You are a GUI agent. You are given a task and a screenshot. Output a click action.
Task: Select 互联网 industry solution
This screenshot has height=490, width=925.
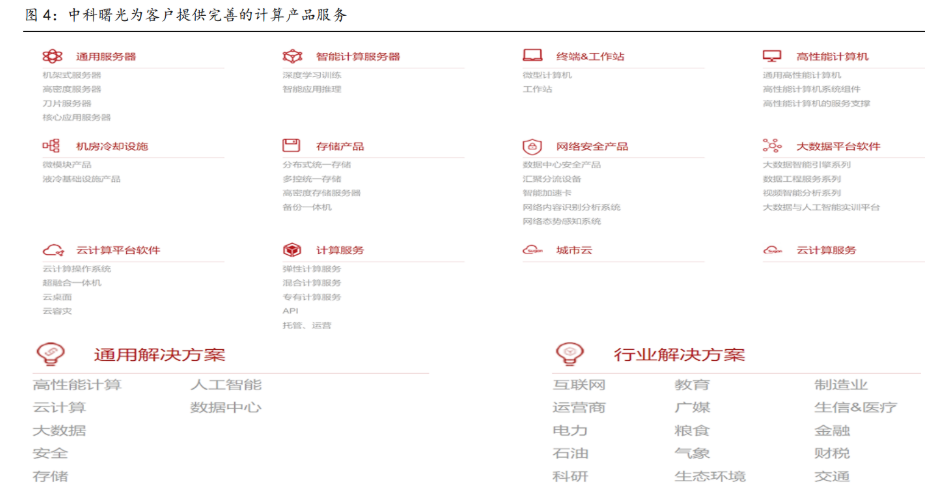pyautogui.click(x=579, y=385)
